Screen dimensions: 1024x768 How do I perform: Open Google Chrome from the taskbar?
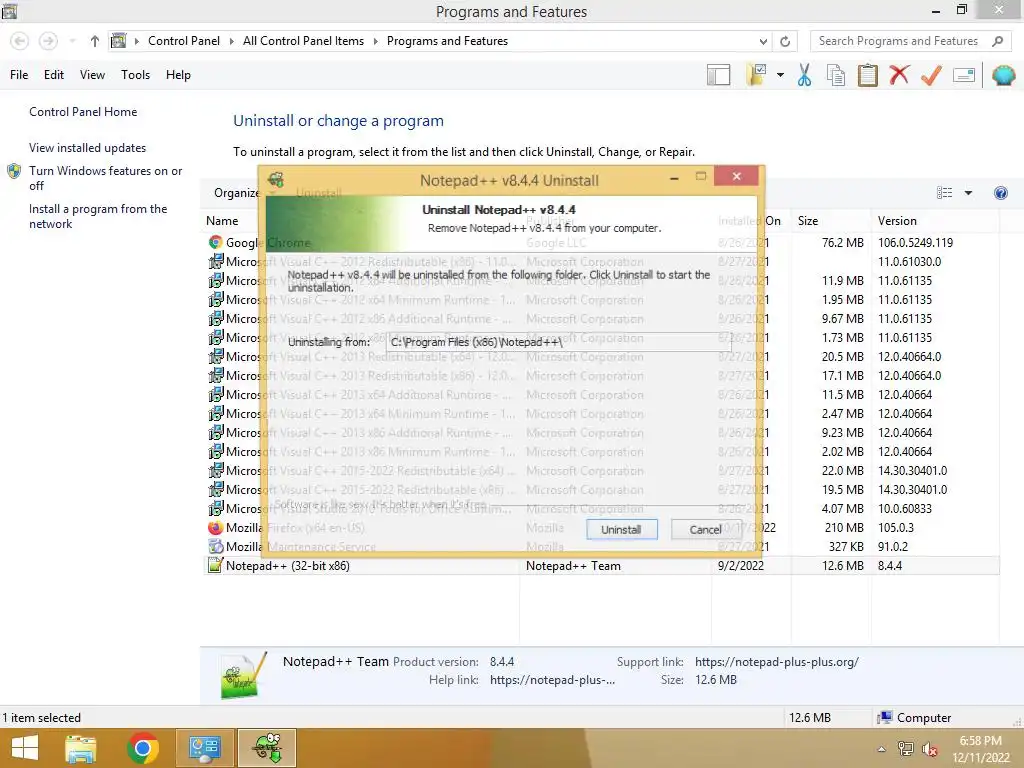click(143, 748)
